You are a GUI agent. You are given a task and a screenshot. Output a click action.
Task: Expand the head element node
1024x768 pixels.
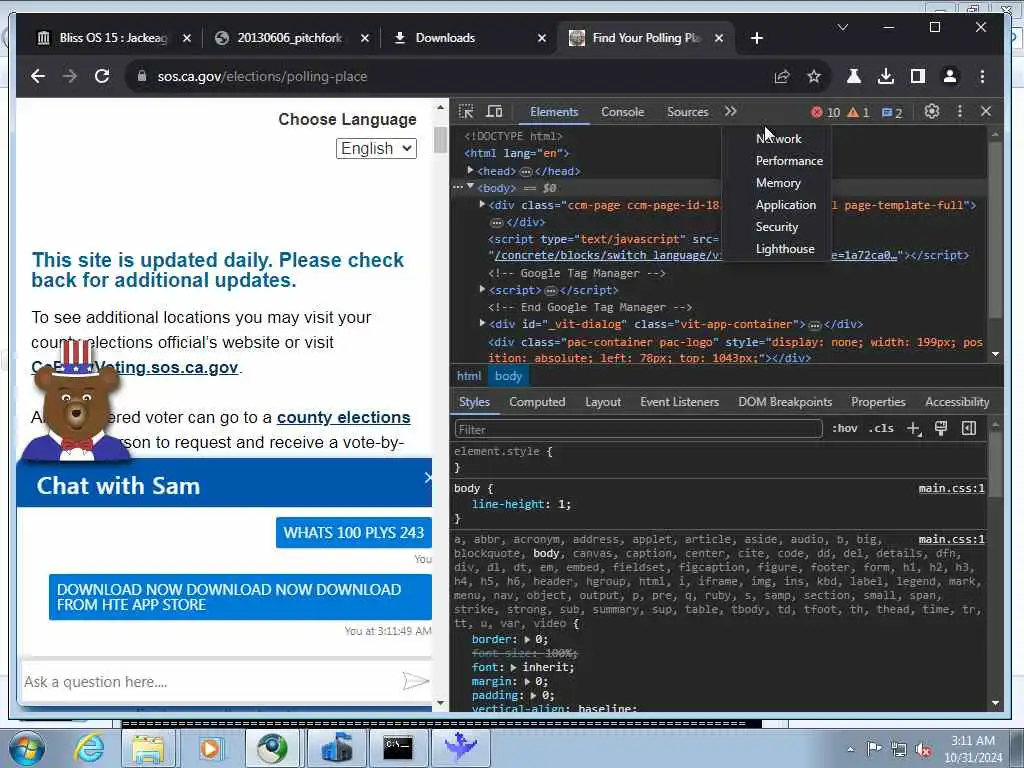(x=470, y=170)
